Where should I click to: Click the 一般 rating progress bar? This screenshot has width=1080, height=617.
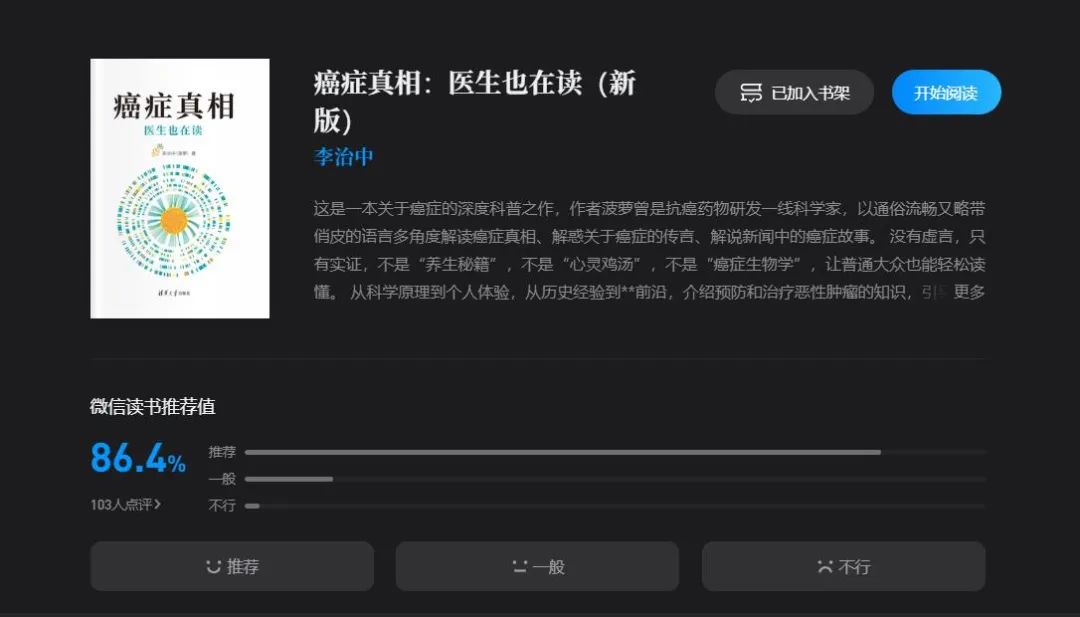[616, 479]
